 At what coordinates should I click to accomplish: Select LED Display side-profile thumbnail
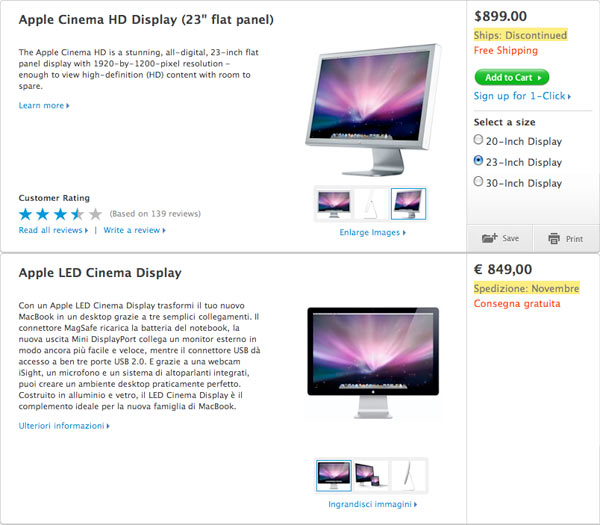click(408, 474)
